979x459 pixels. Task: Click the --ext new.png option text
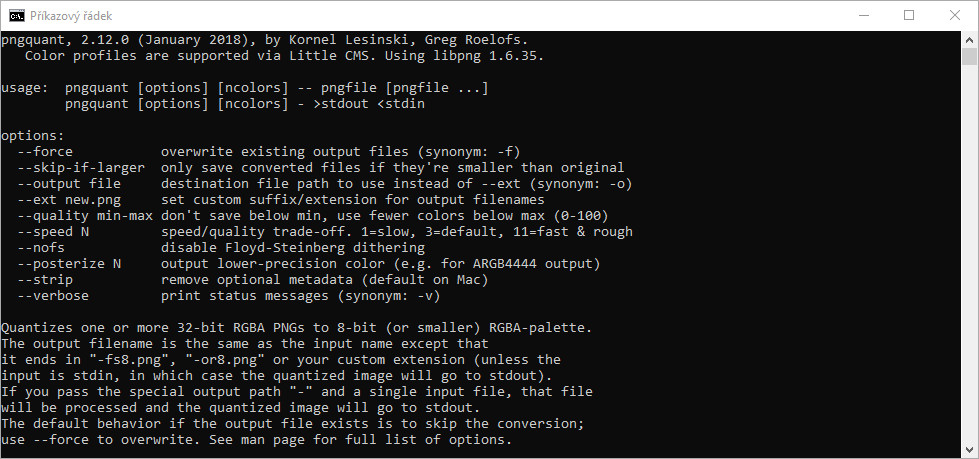tap(69, 200)
